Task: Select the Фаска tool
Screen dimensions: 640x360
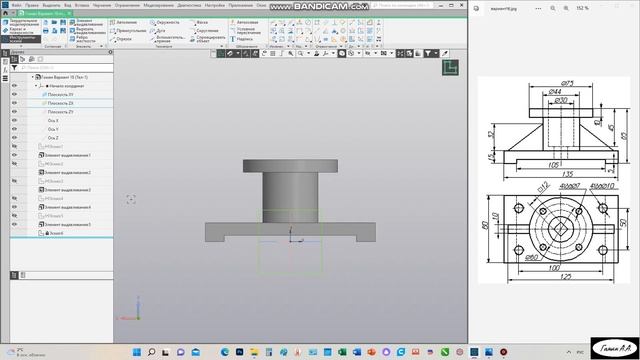Action: click(199, 22)
